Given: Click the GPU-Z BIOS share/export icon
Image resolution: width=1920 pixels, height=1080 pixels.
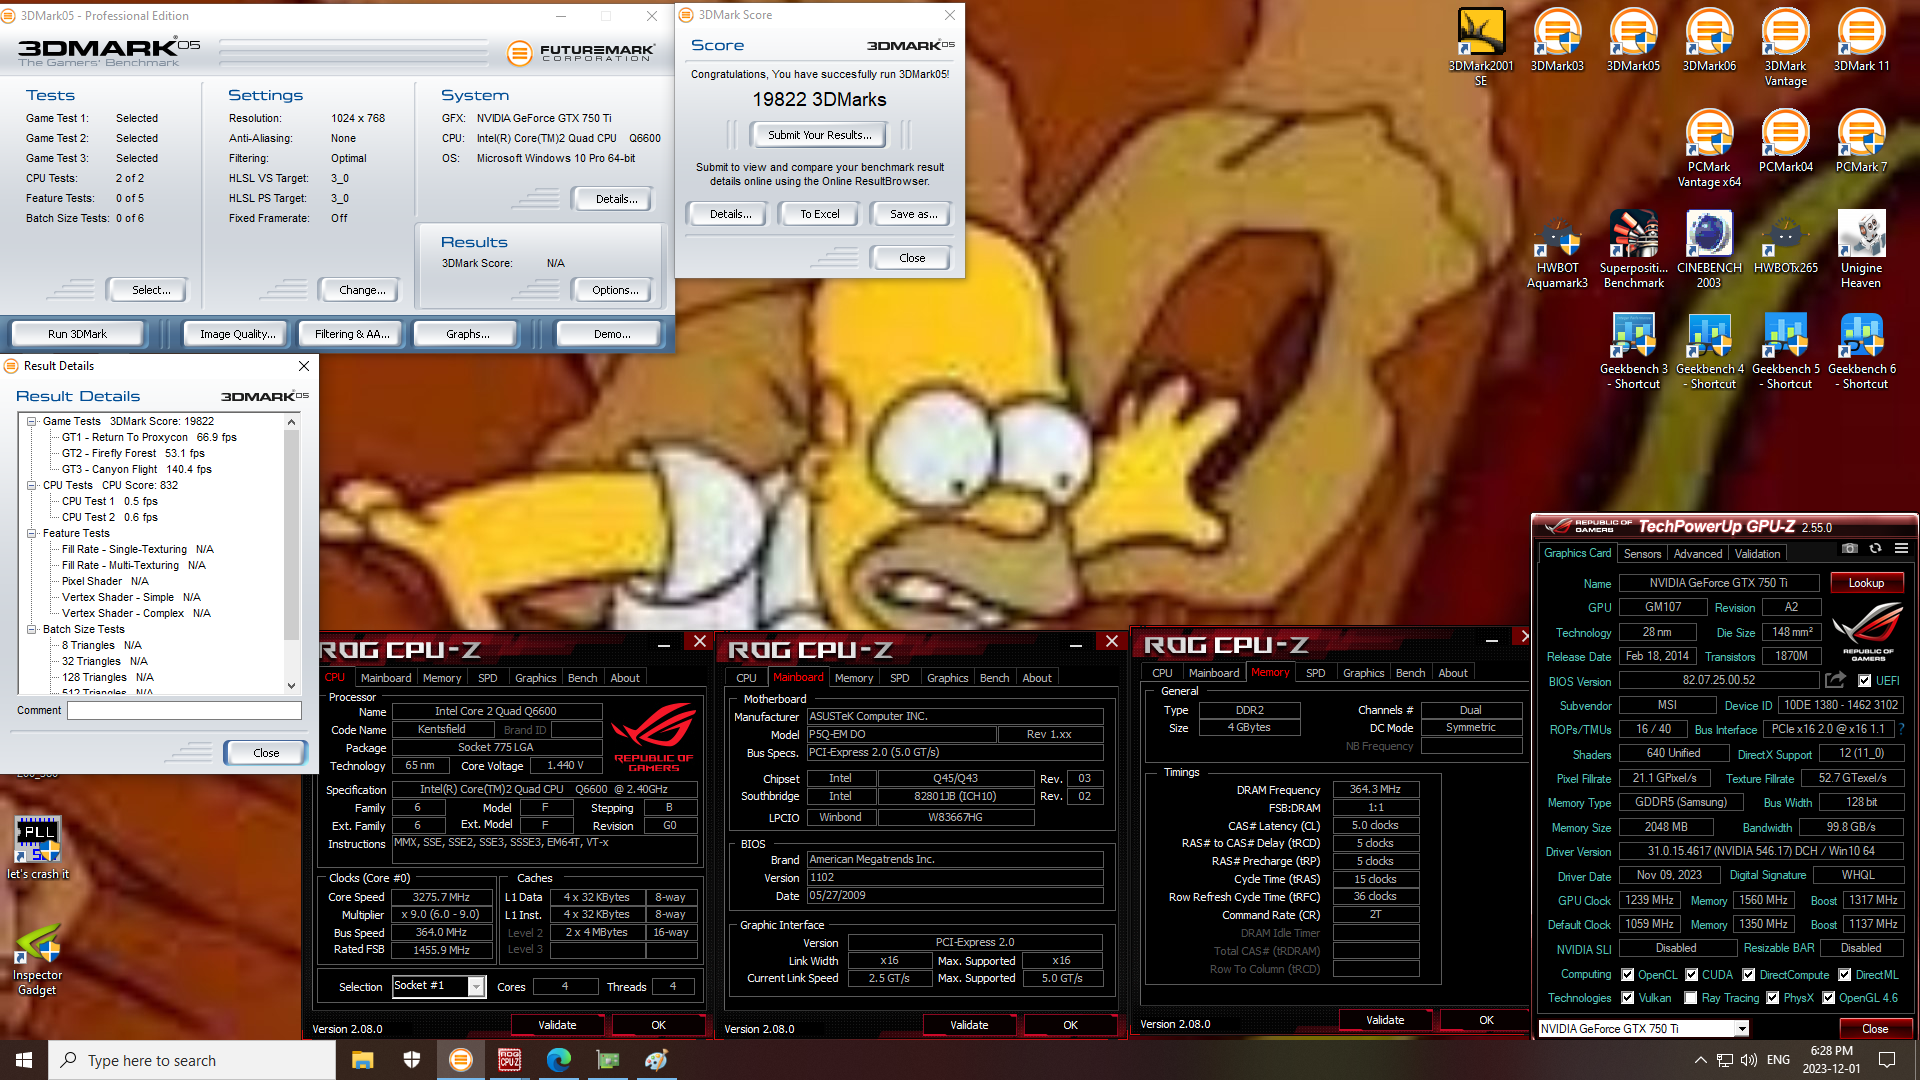Looking at the screenshot, I should coord(1835,680).
